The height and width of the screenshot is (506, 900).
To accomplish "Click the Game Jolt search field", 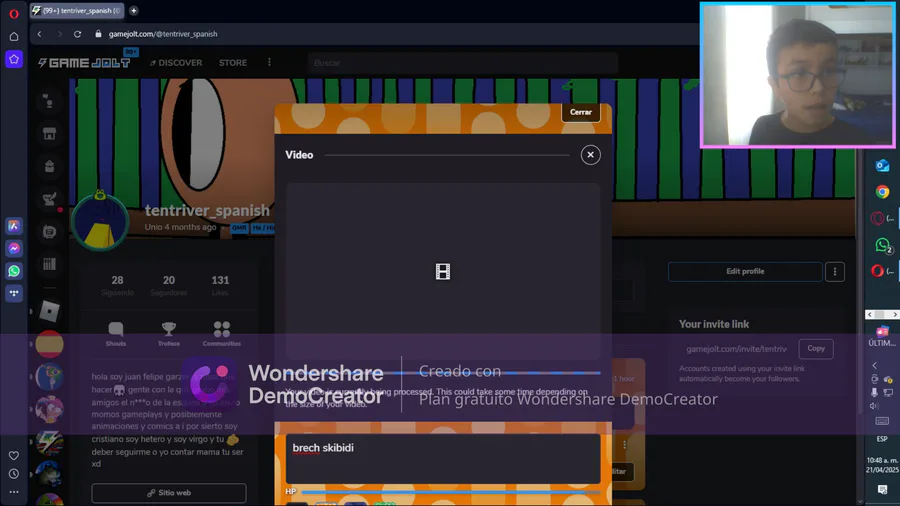I will pyautogui.click(x=463, y=63).
